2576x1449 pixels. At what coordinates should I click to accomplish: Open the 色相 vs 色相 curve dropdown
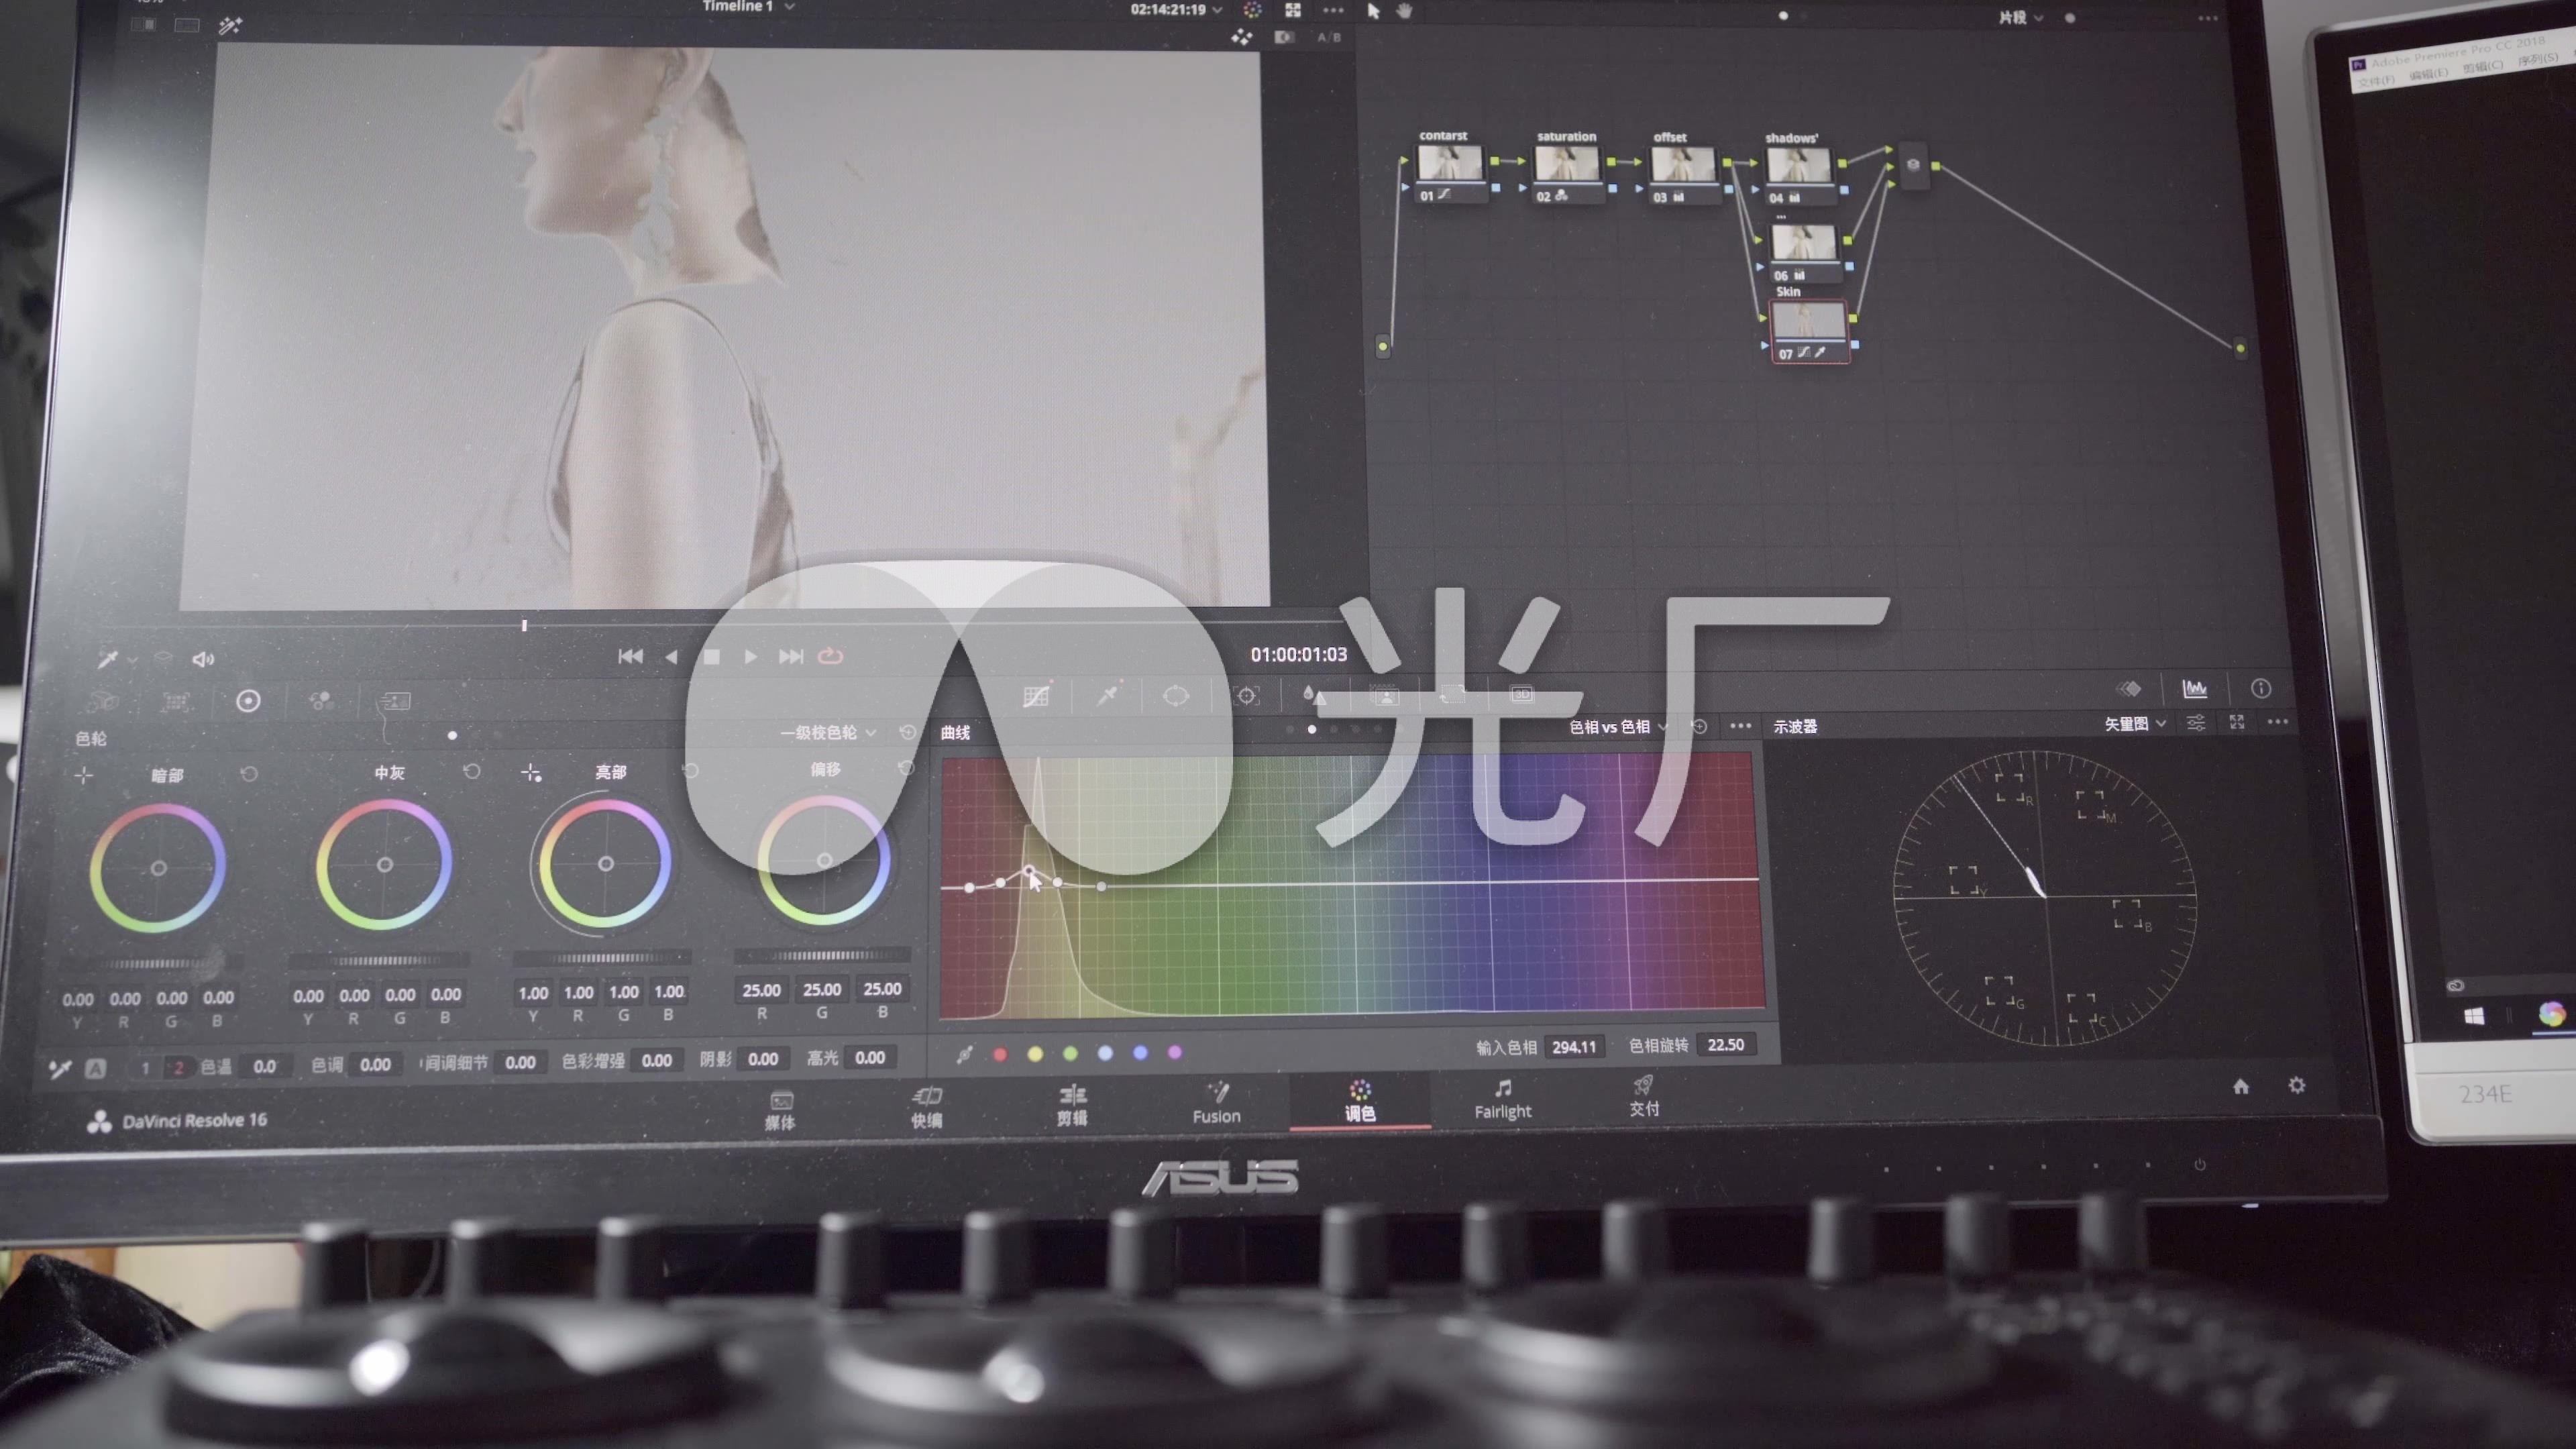[1618, 727]
